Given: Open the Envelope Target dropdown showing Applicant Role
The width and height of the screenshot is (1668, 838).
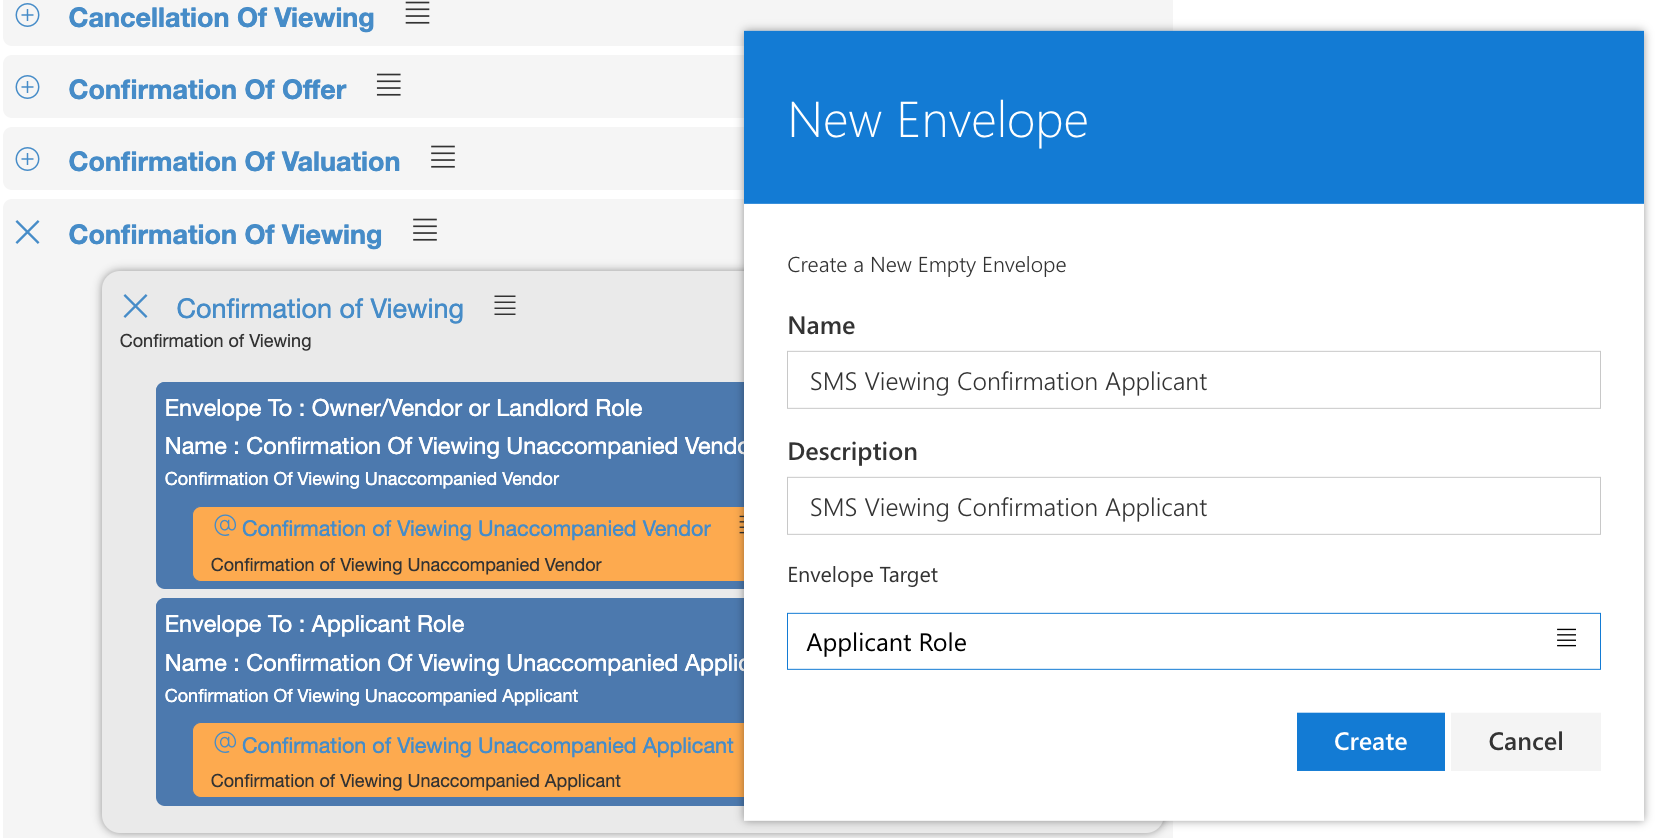Looking at the screenshot, I should pos(1193,641).
